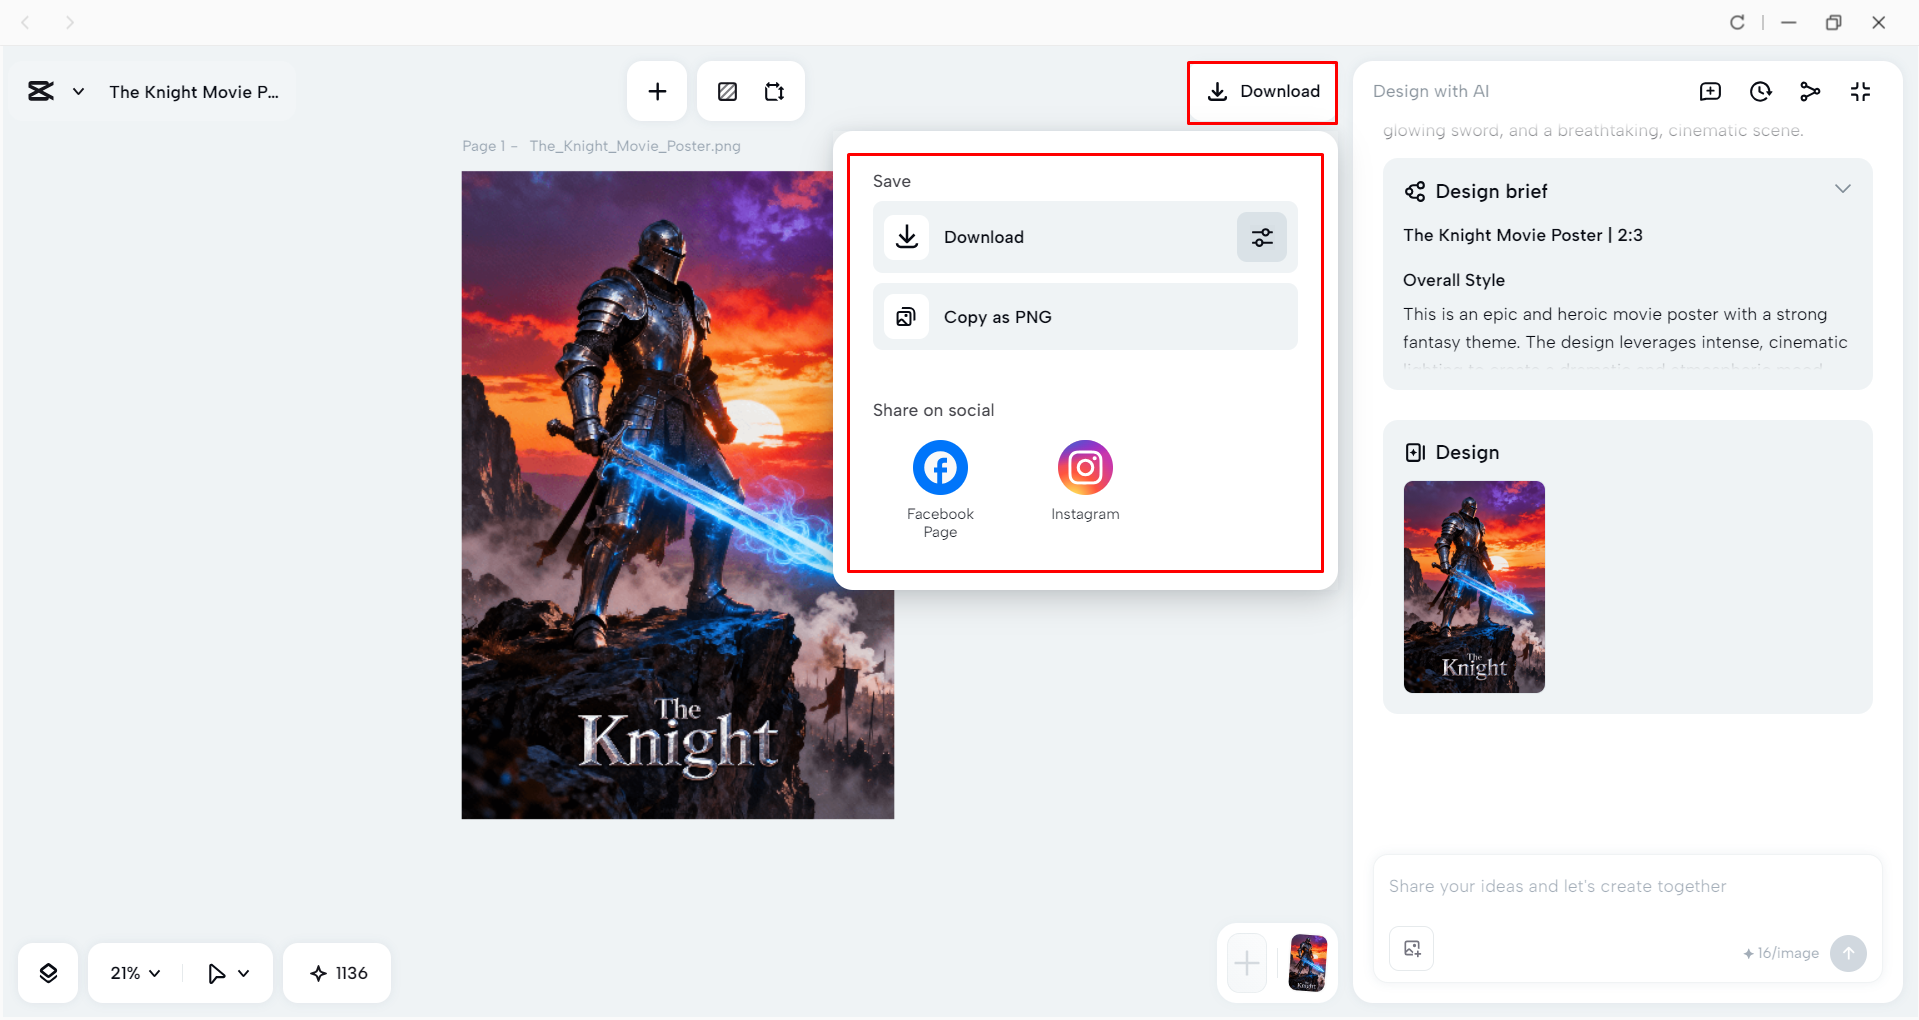Click the plus add button in top toolbar
The height and width of the screenshot is (1020, 1919).
click(x=657, y=92)
